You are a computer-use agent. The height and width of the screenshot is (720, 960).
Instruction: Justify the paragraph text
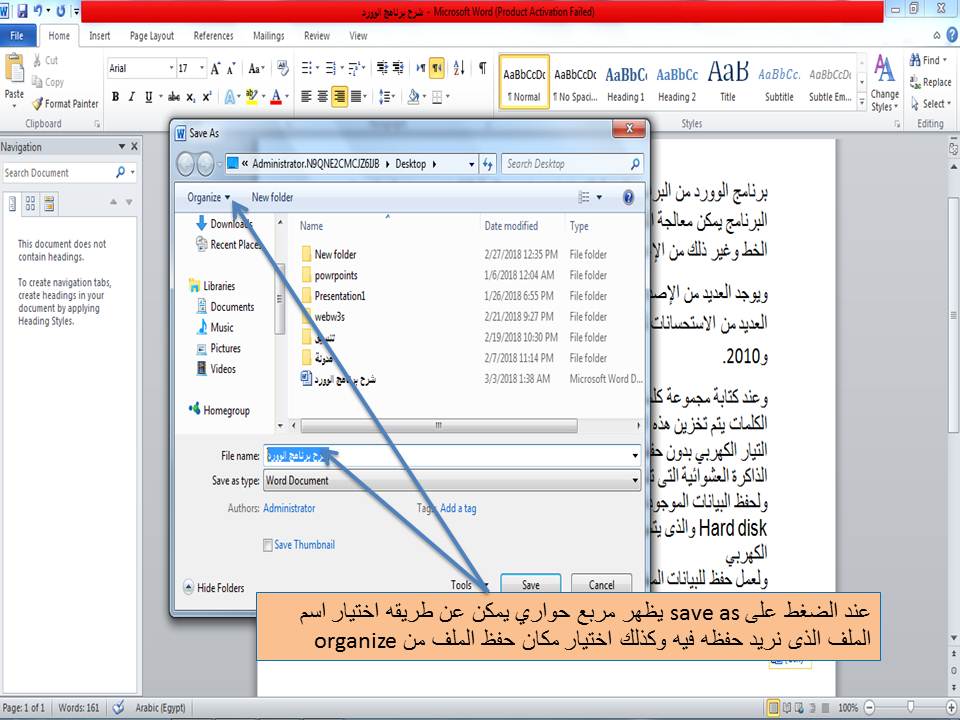point(356,97)
